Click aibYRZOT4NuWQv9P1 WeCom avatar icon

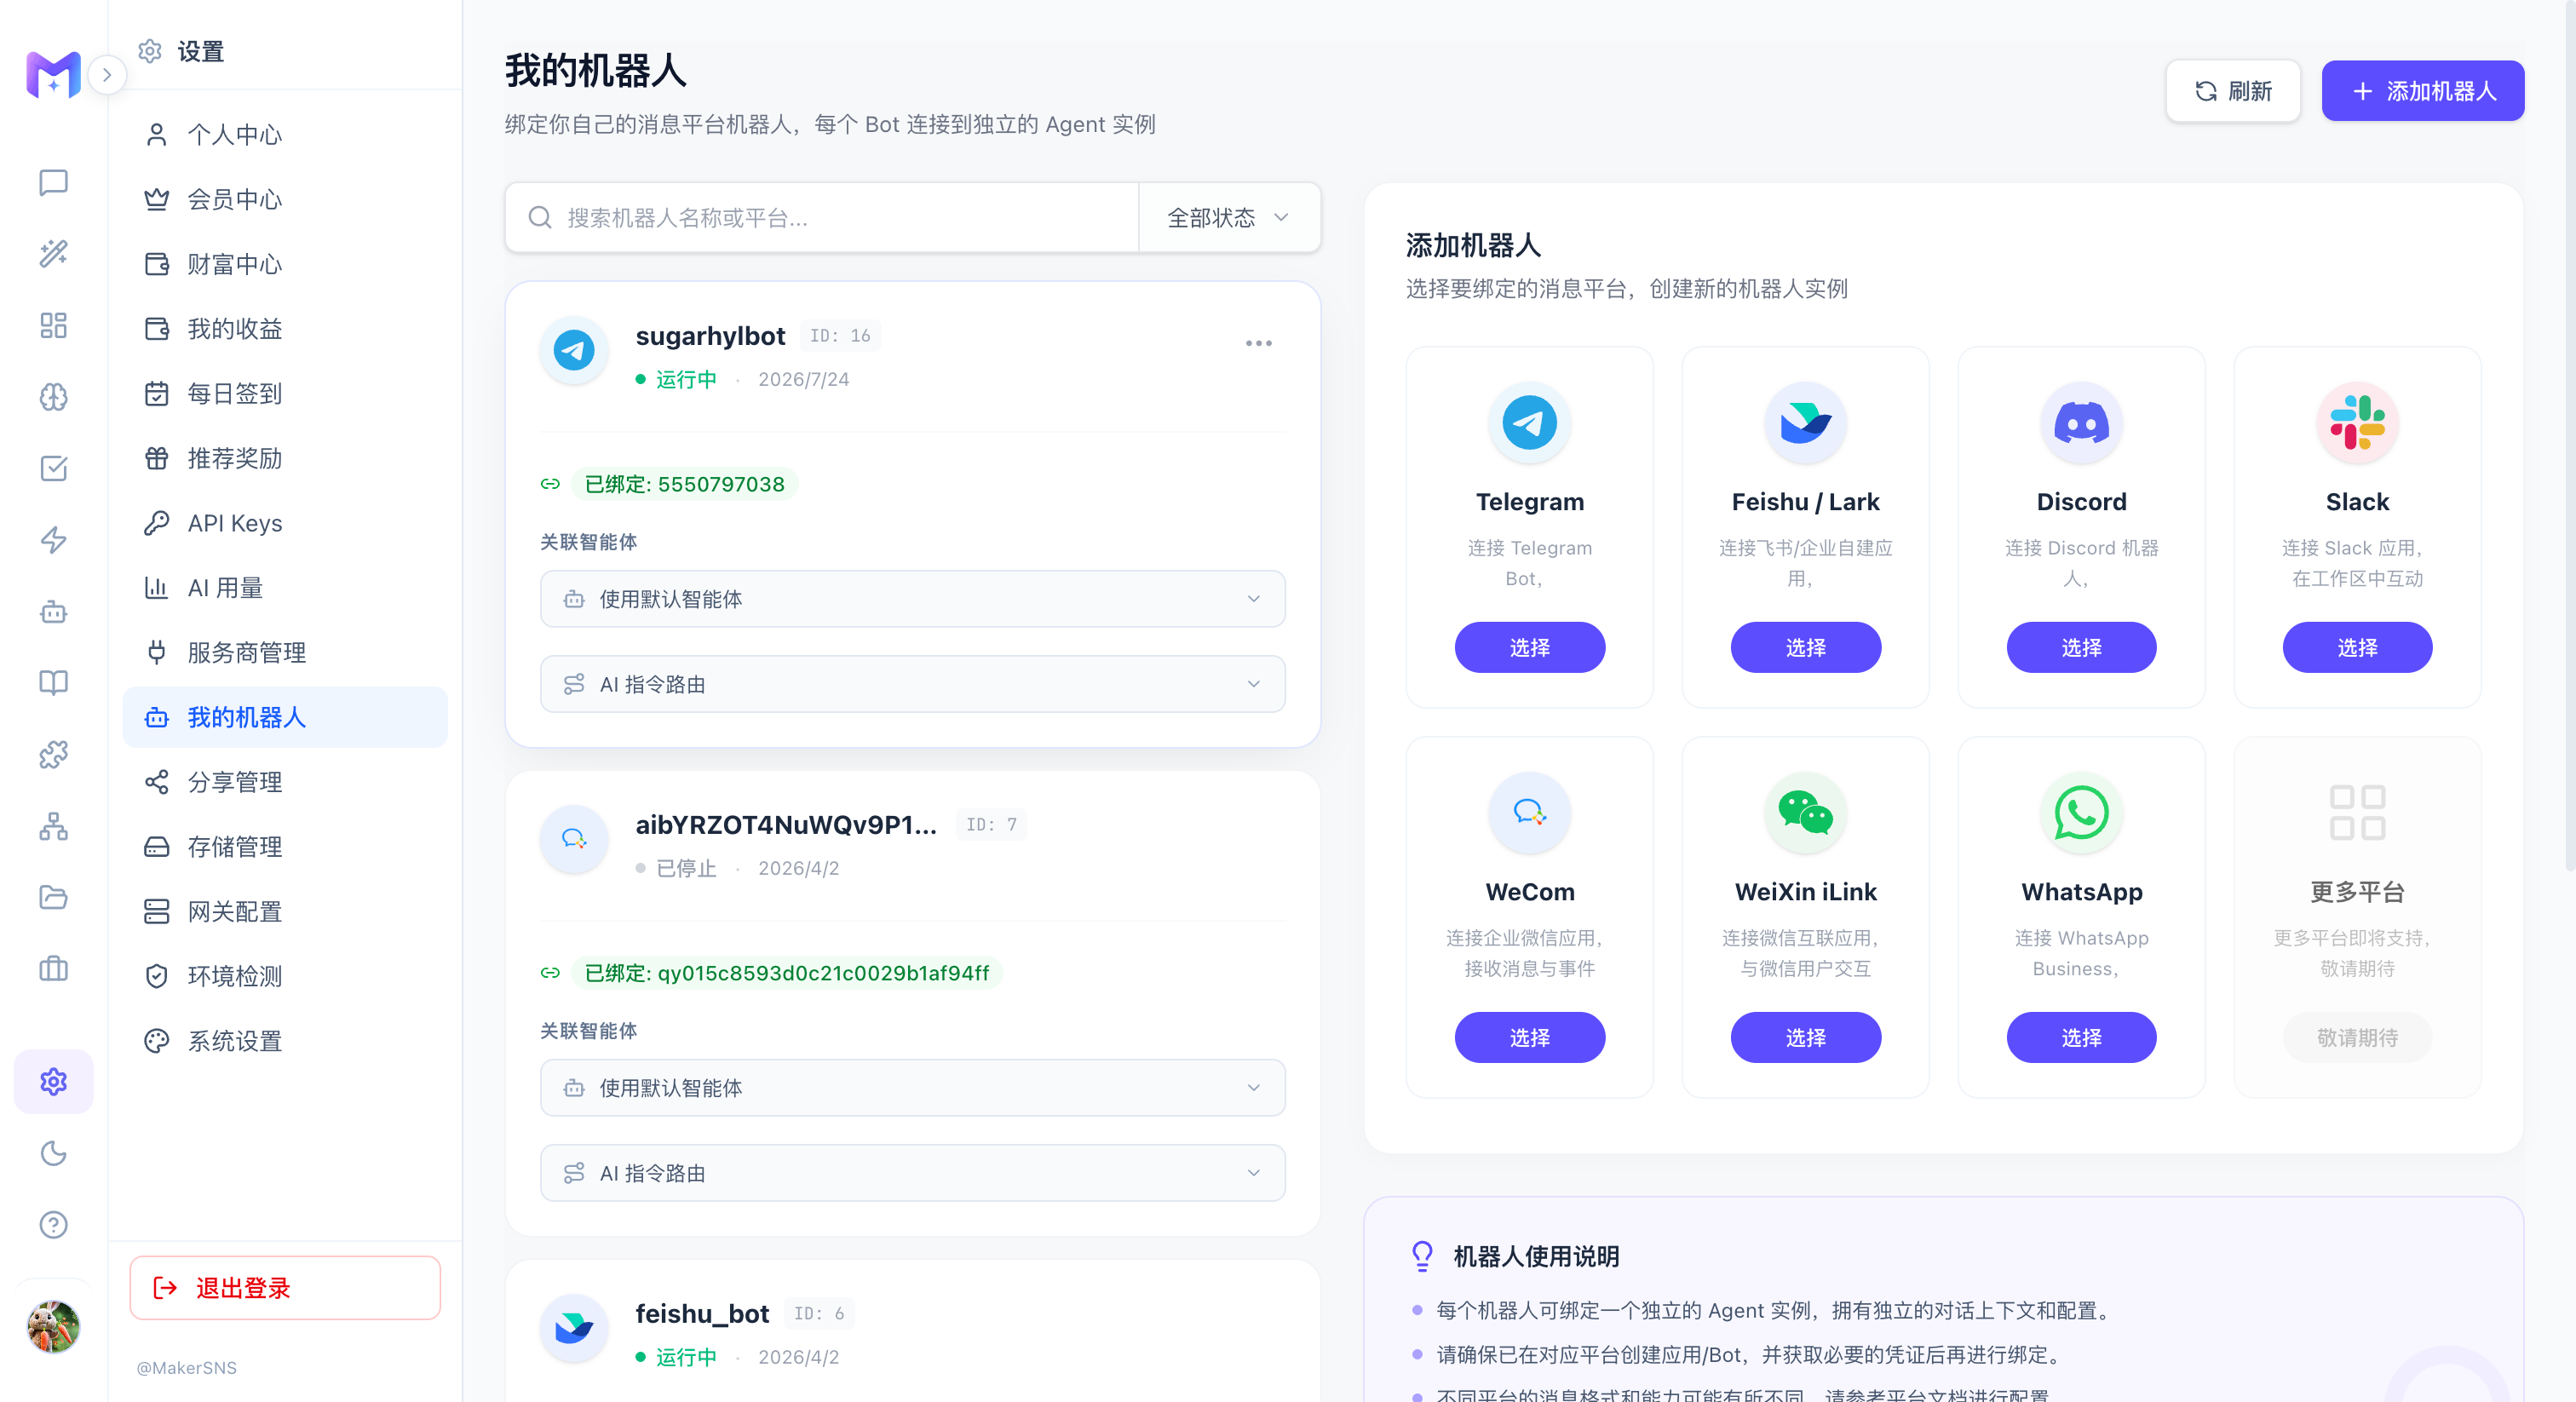coord(574,839)
